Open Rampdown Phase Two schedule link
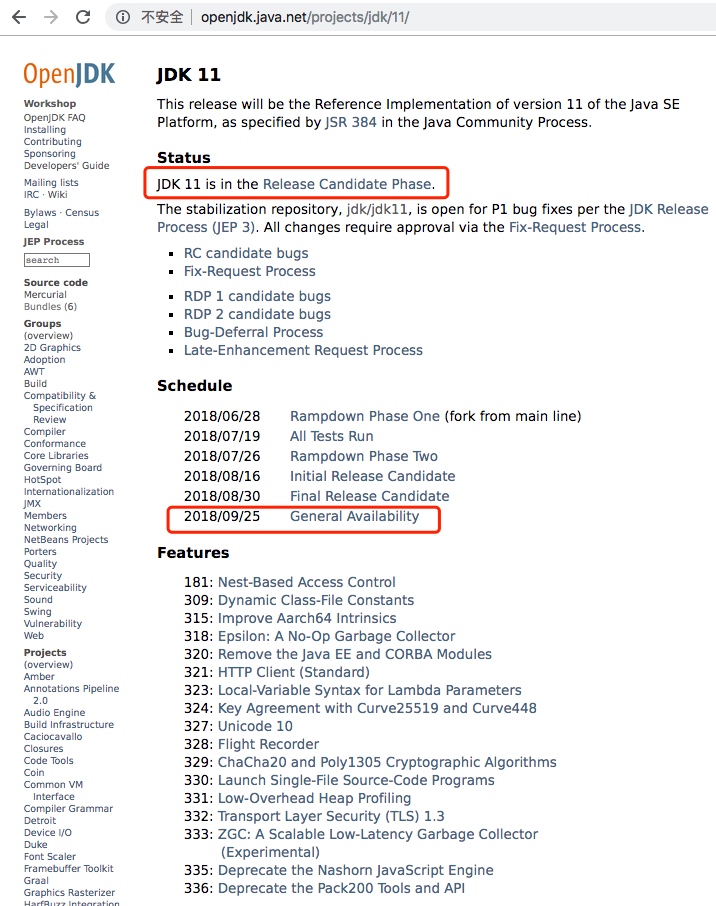 point(363,456)
